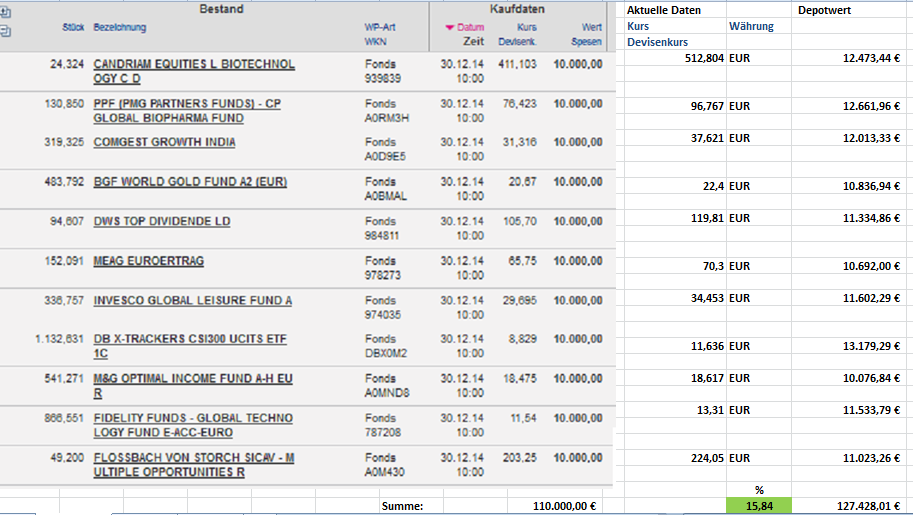The height and width of the screenshot is (515, 913).
Task: Open PPF CP GLOBAL BIOPHARMA FUND link
Action: (187, 111)
